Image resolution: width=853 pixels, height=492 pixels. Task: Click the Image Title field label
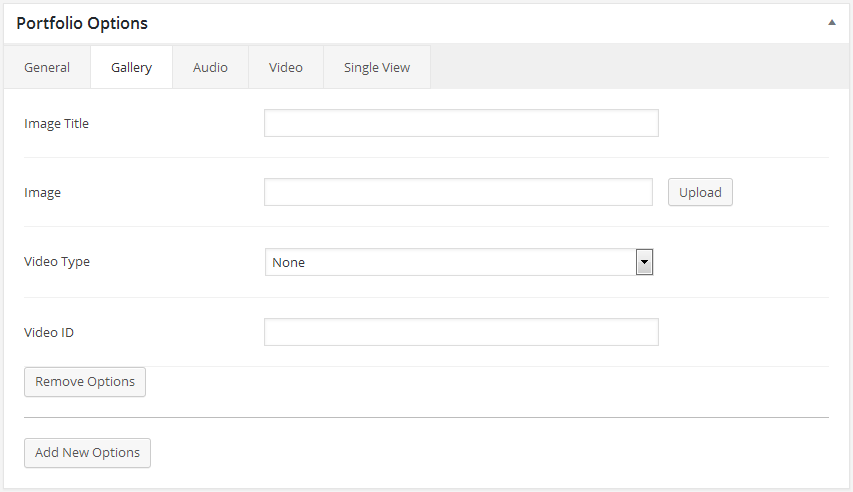(x=56, y=123)
